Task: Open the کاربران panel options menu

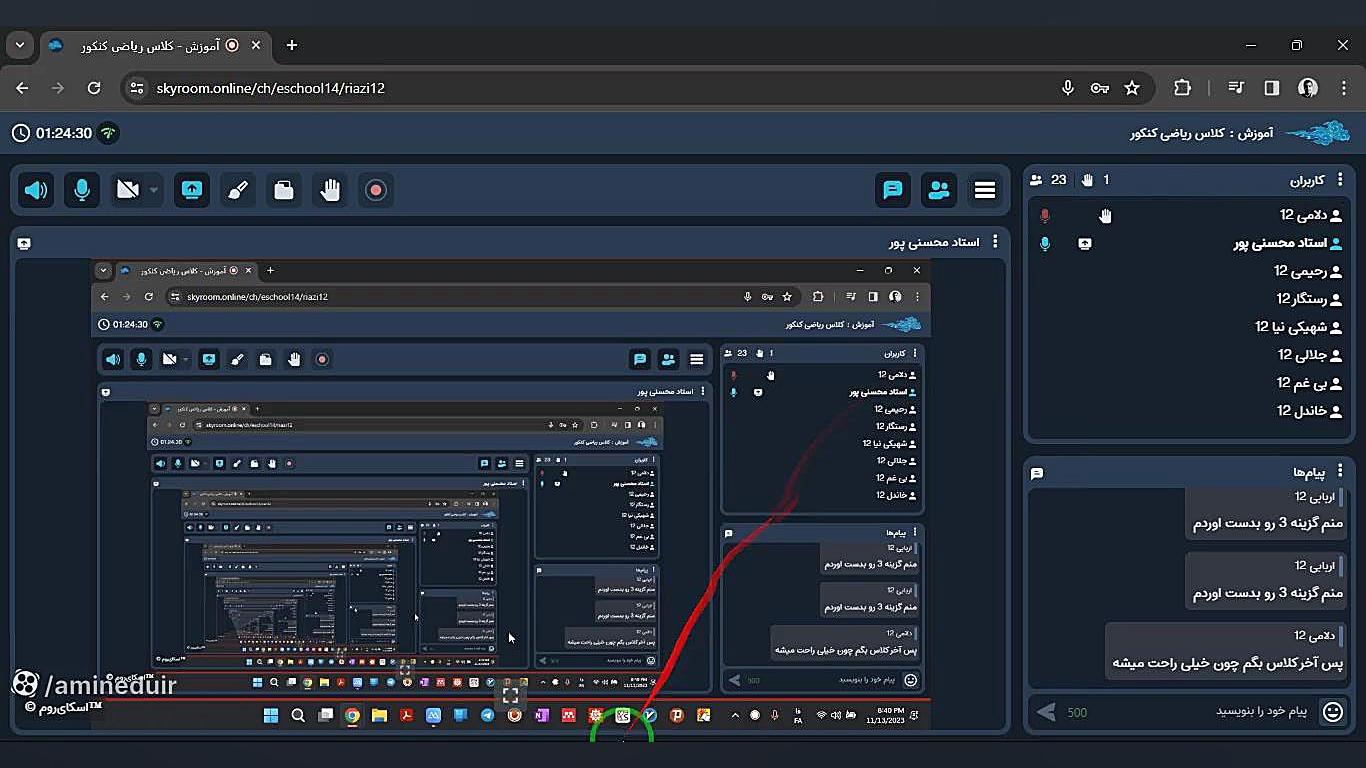Action: click(1340, 180)
